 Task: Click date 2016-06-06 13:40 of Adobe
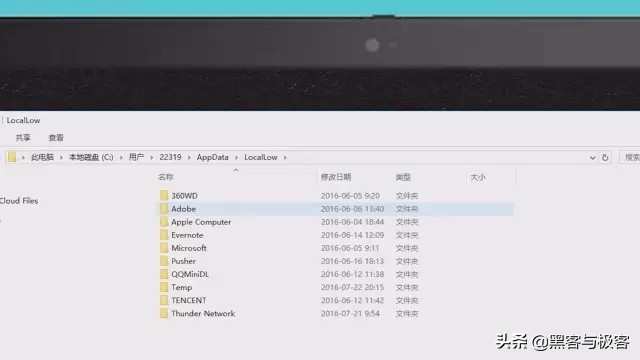352,209
